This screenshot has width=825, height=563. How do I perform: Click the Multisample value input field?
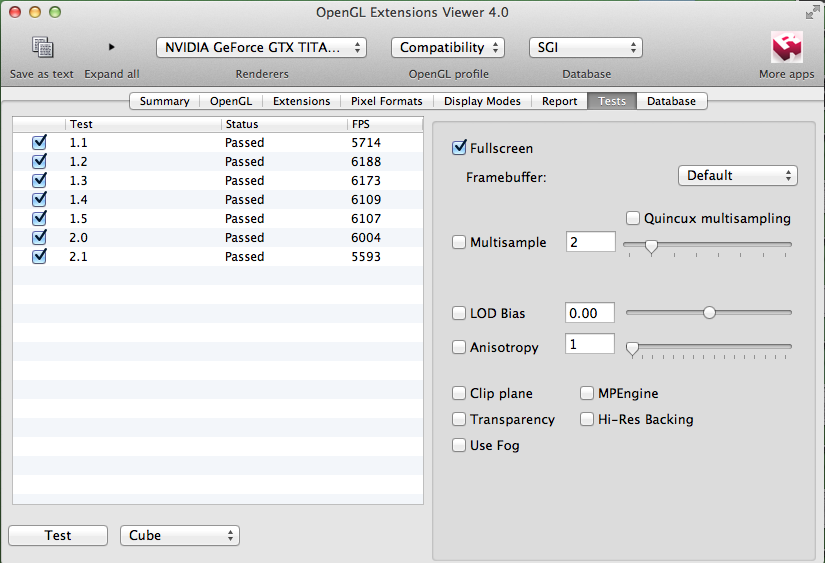tap(590, 242)
